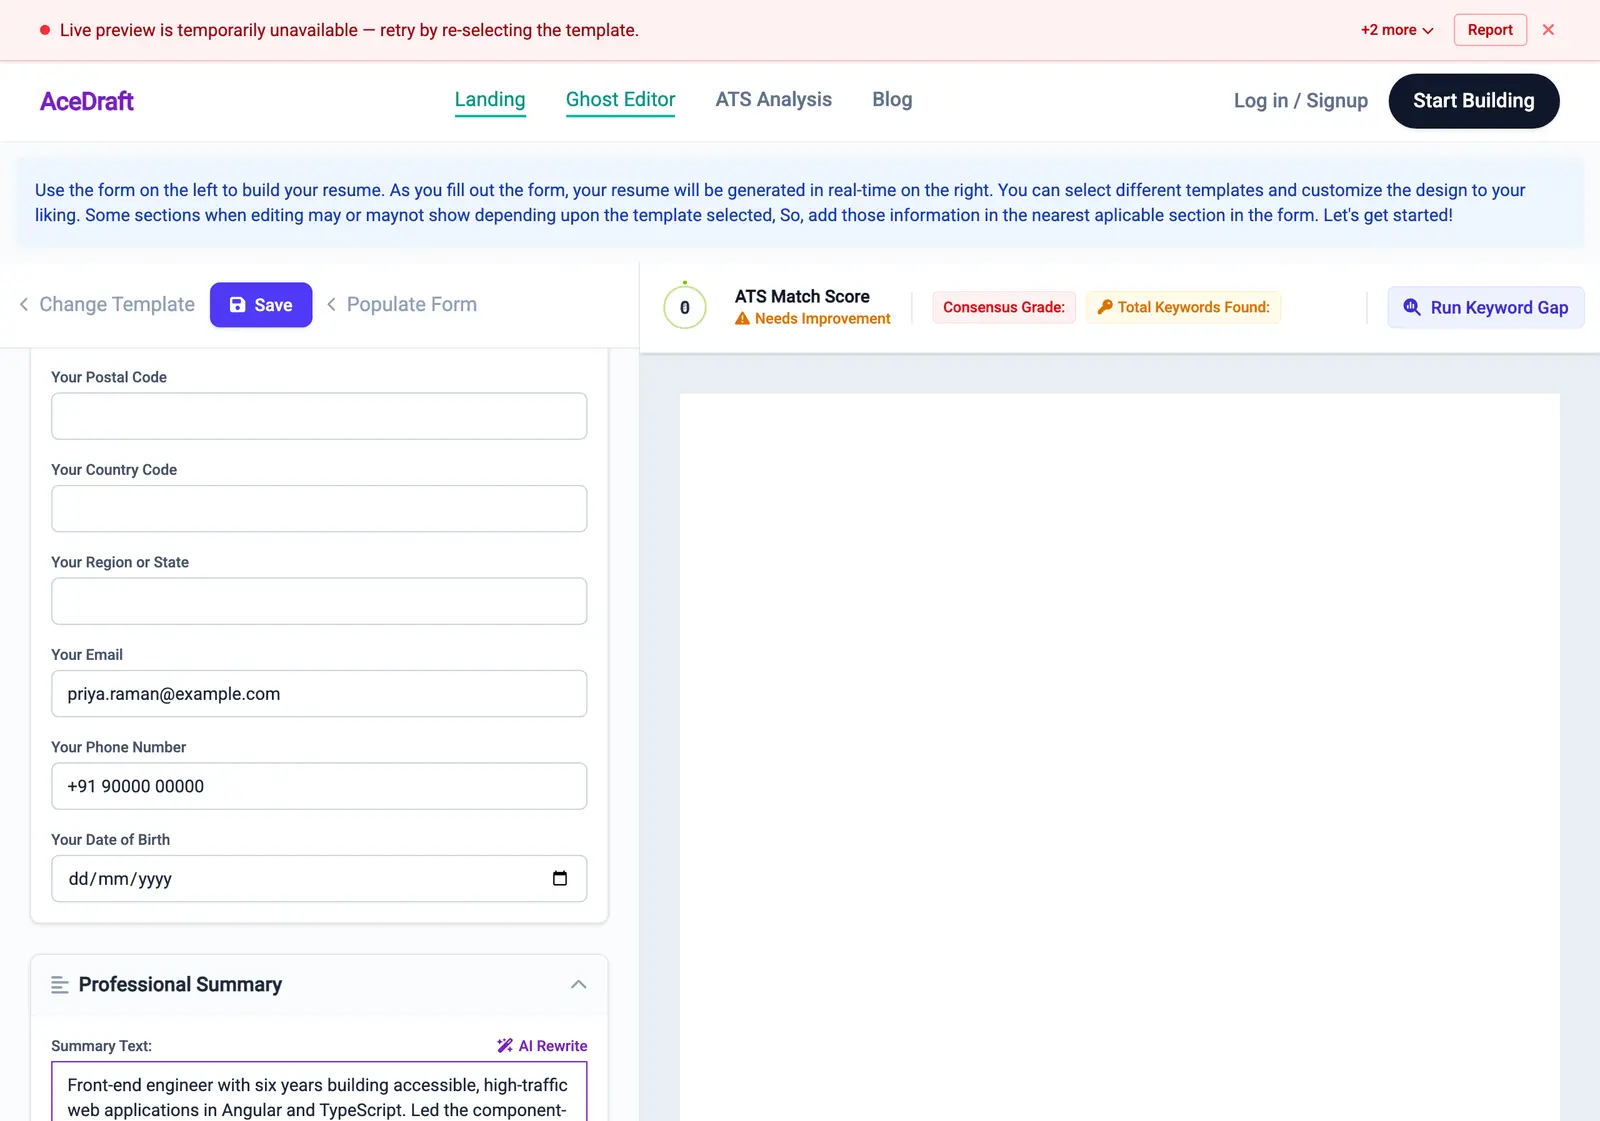Click the Professional Summary lines icon
1600x1121 pixels.
tap(60, 985)
